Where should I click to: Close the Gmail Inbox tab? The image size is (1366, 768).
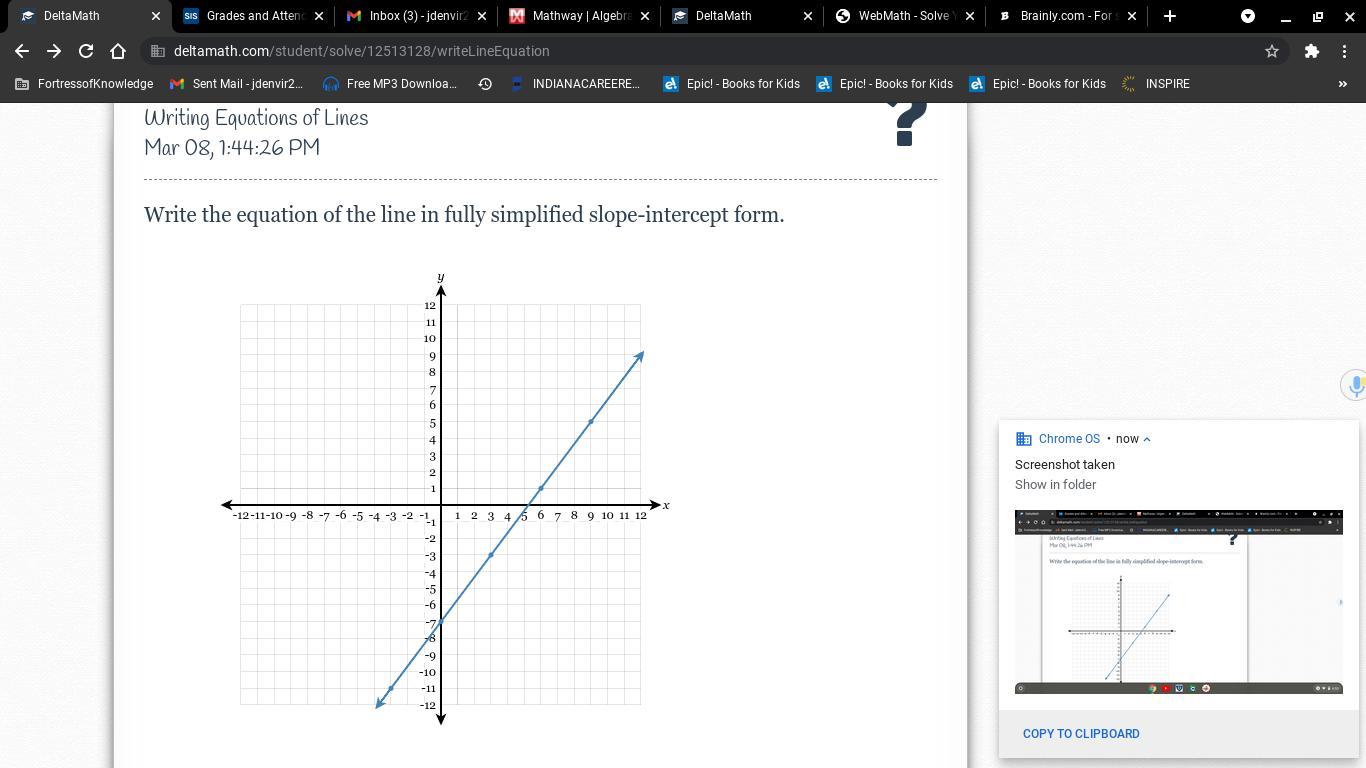coord(482,16)
